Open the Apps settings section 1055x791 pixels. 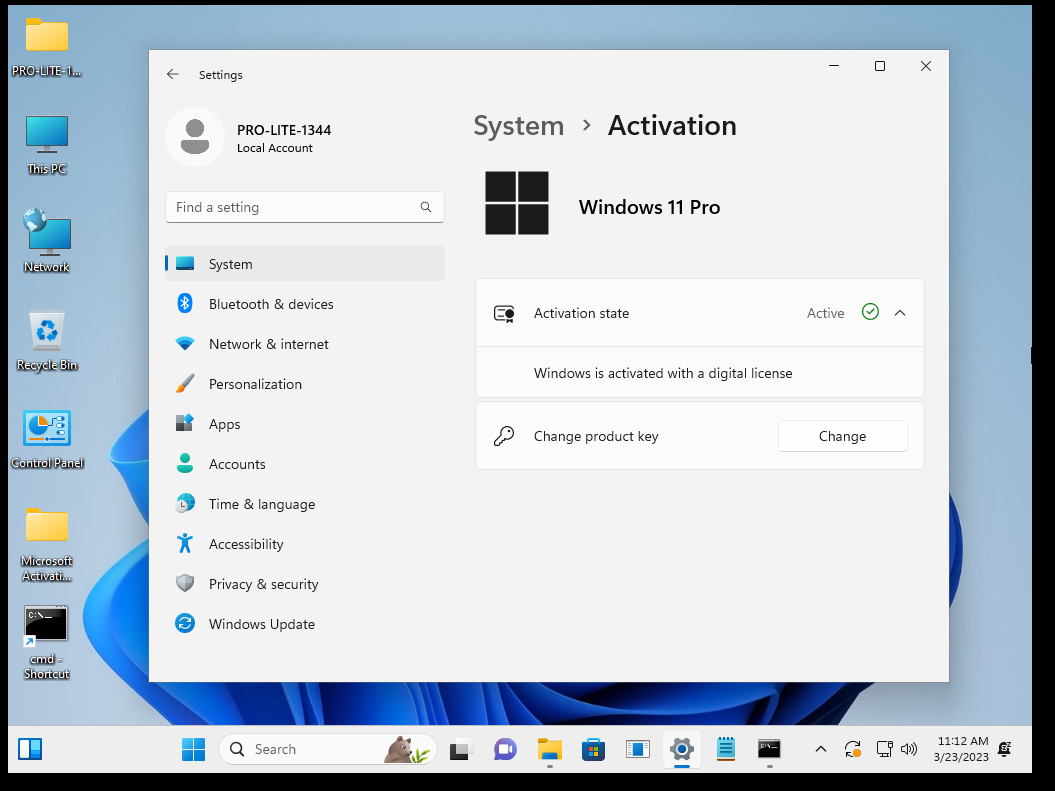click(x=305, y=424)
